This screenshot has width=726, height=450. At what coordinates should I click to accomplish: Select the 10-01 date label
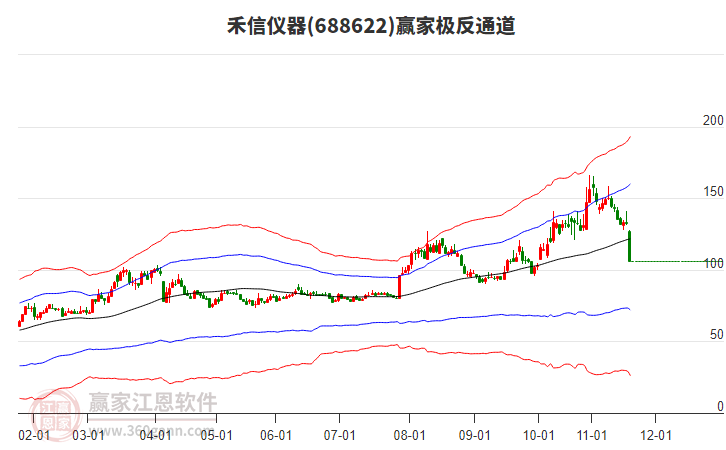click(x=538, y=436)
